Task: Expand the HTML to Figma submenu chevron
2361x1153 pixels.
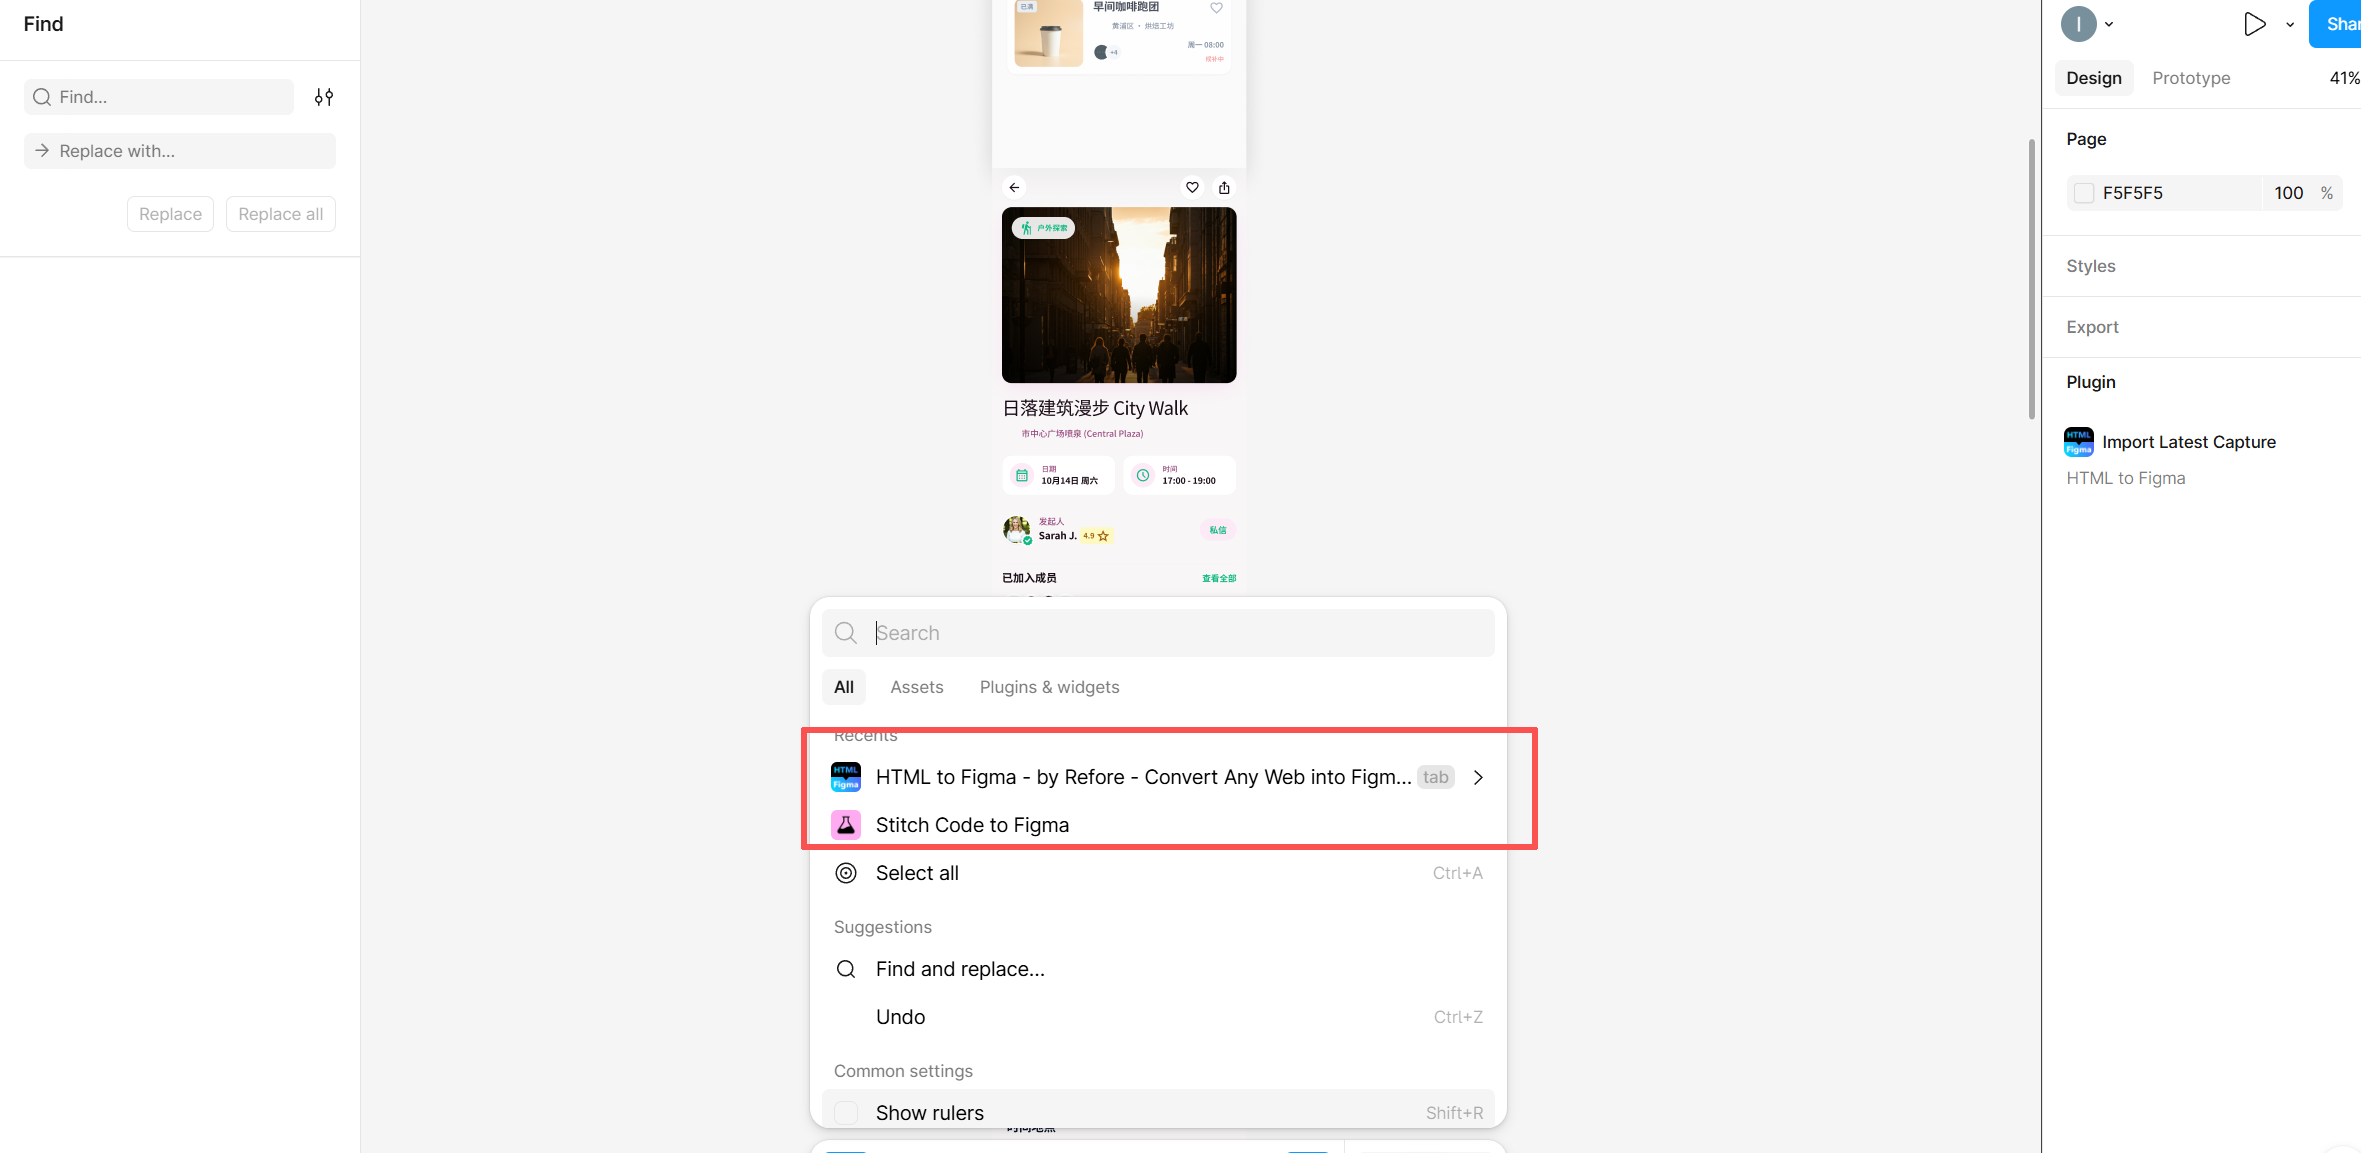Action: pyautogui.click(x=1478, y=777)
